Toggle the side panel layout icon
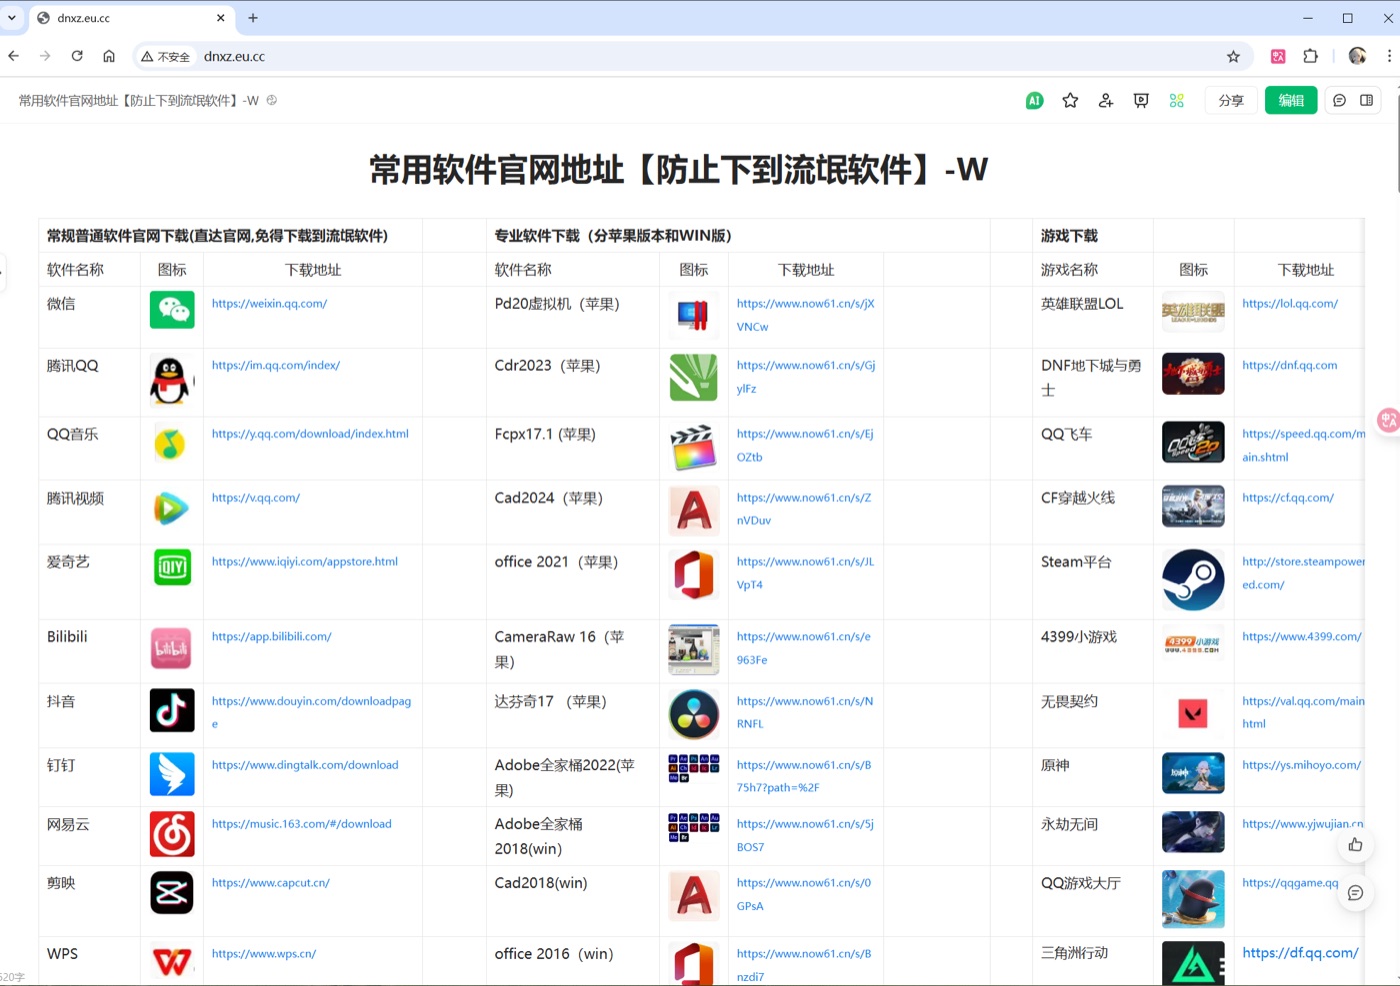The height and width of the screenshot is (986, 1400). 1366,100
